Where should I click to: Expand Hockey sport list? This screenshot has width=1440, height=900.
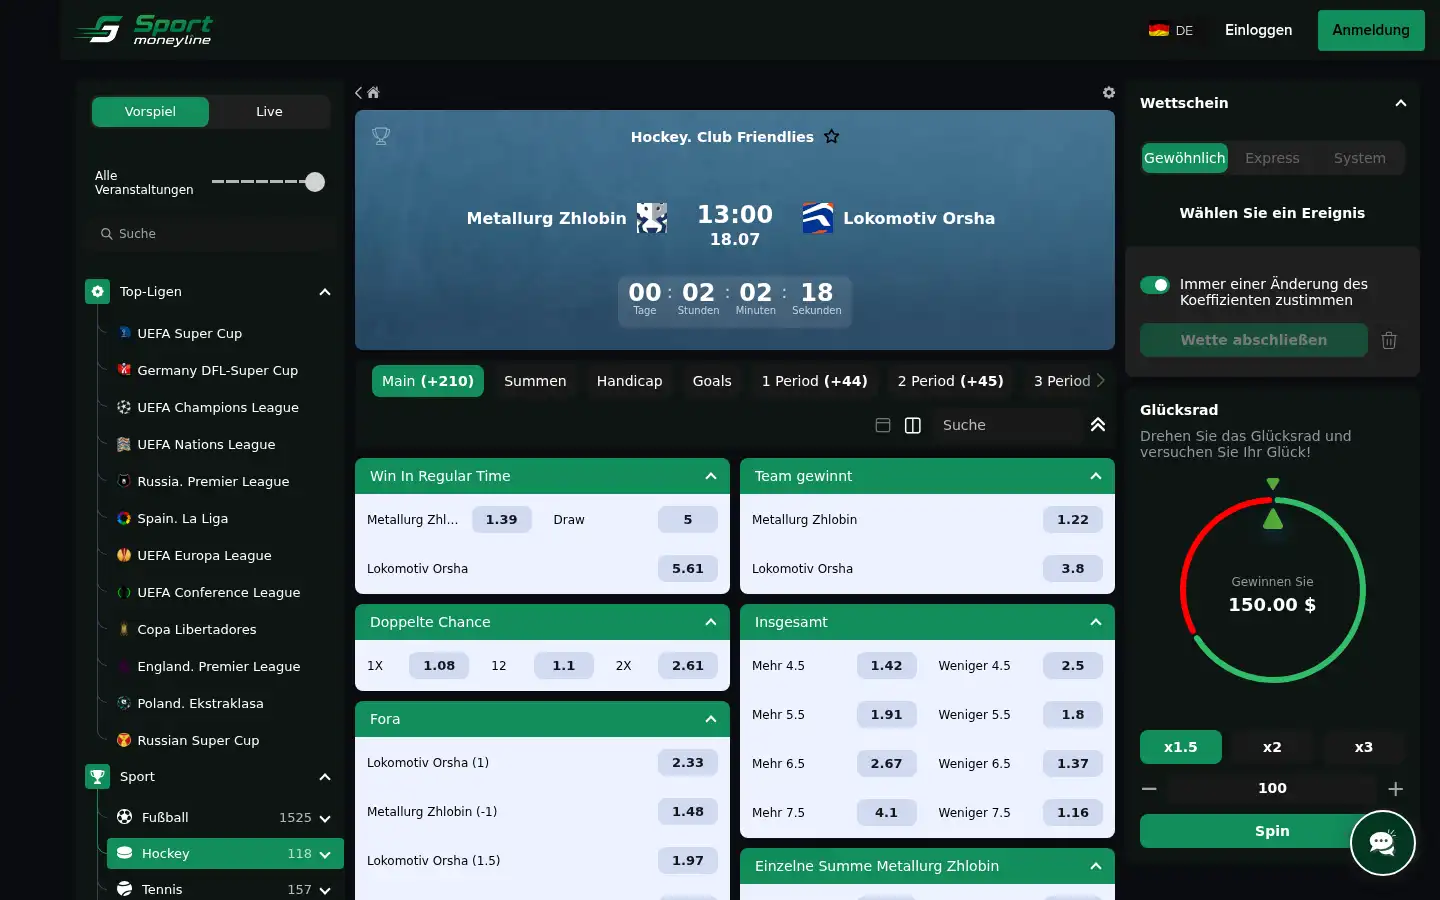click(x=325, y=855)
